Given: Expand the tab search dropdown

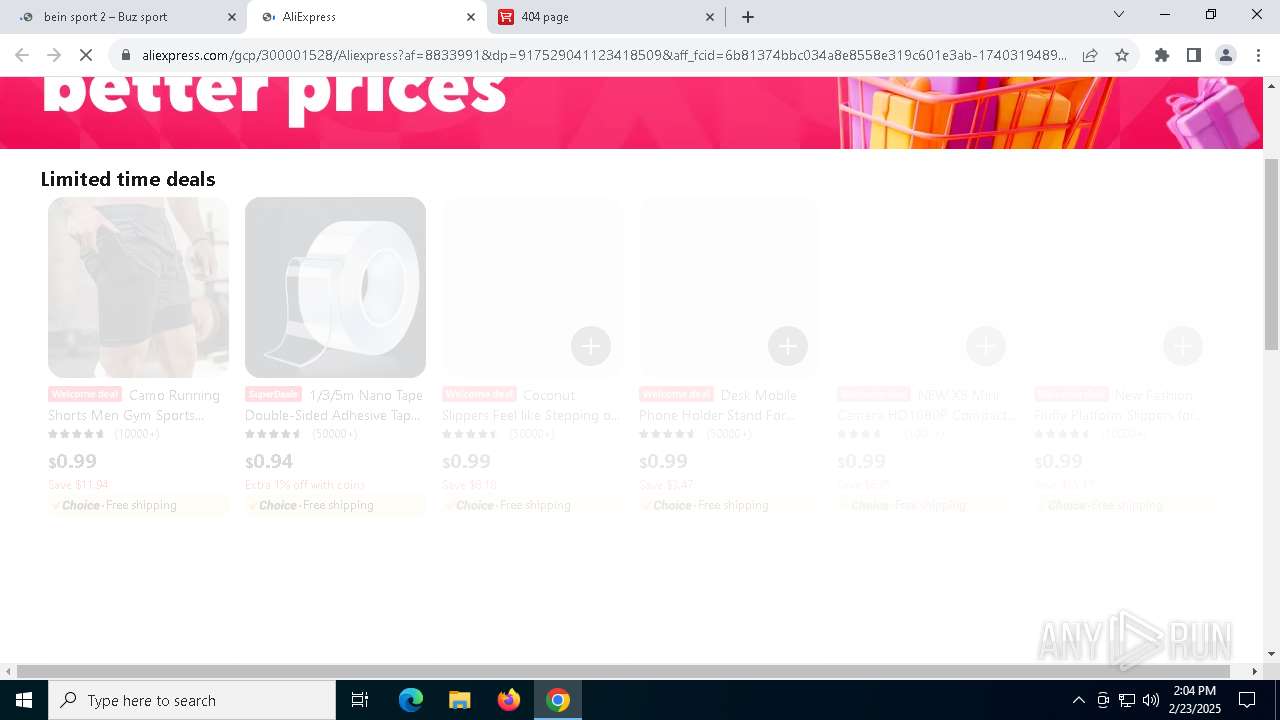Looking at the screenshot, I should tap(1119, 15).
